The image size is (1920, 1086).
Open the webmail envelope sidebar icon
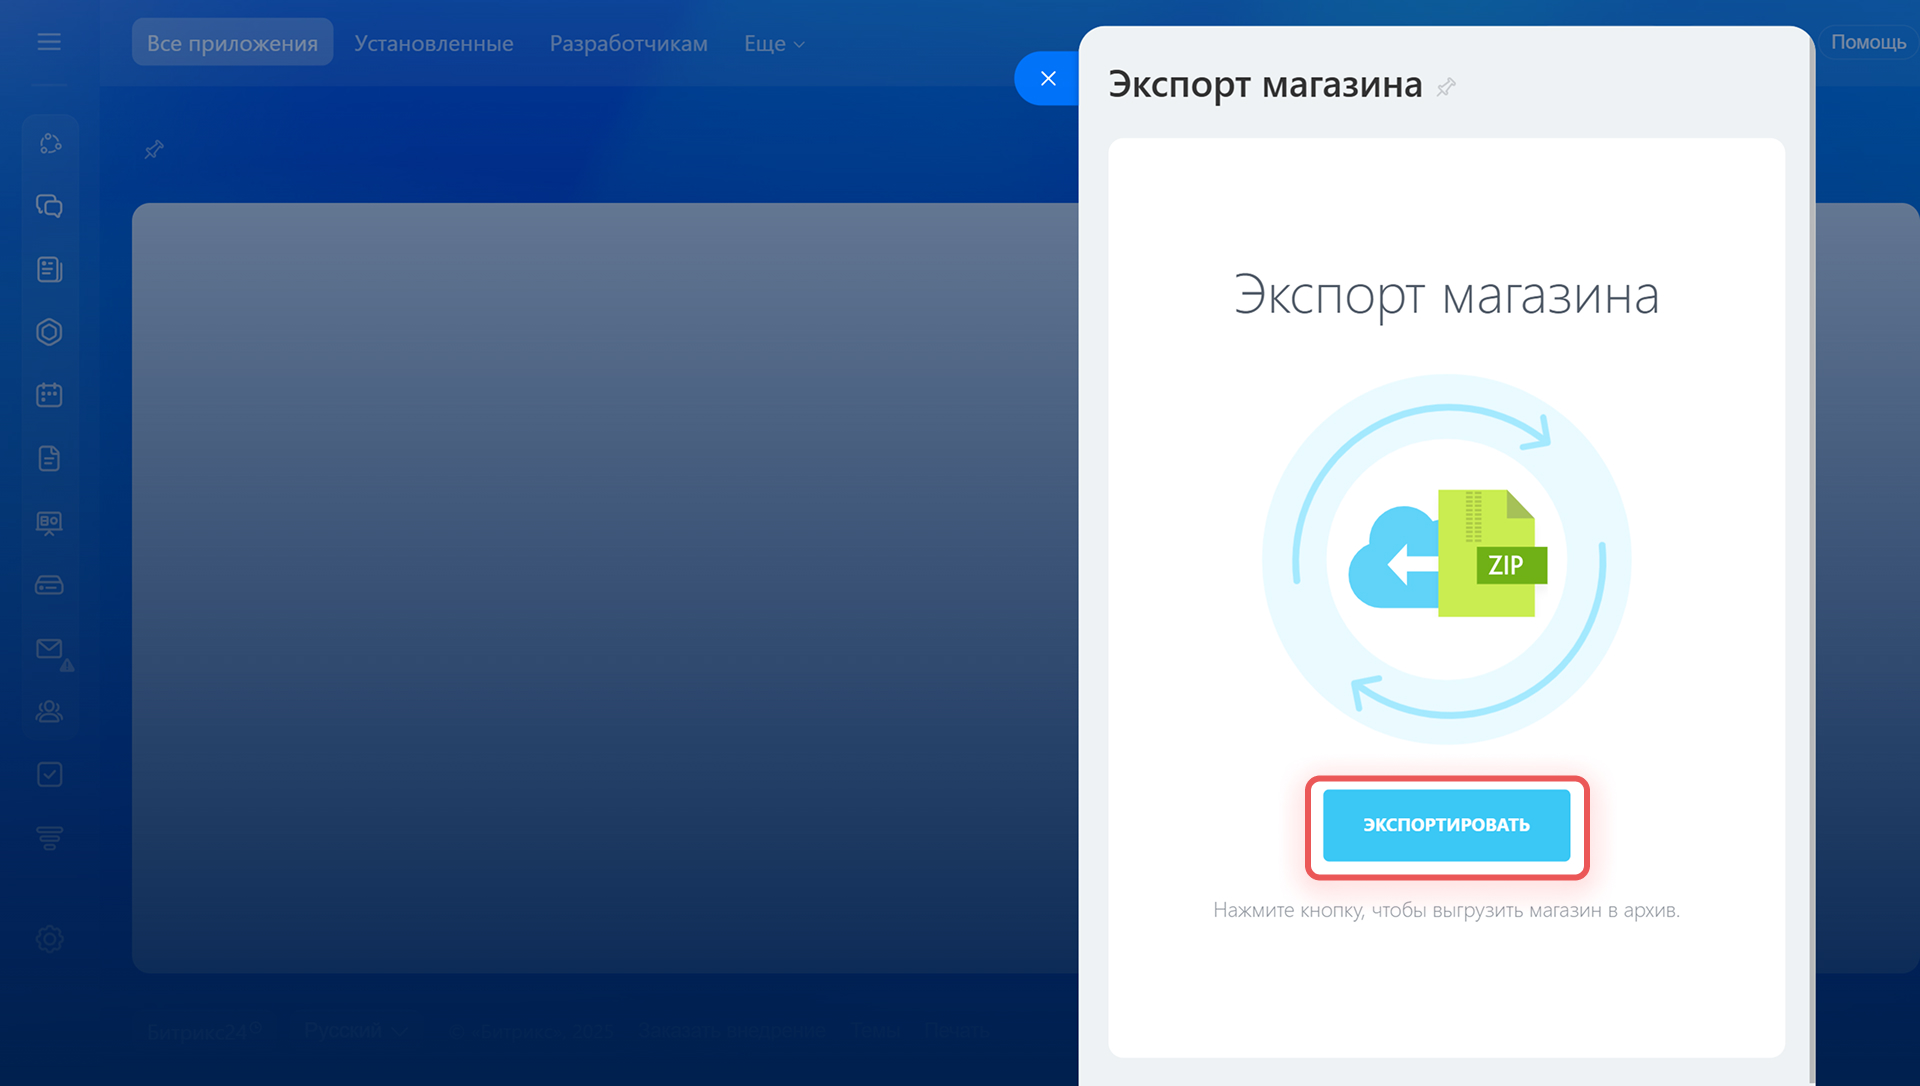tap(49, 649)
